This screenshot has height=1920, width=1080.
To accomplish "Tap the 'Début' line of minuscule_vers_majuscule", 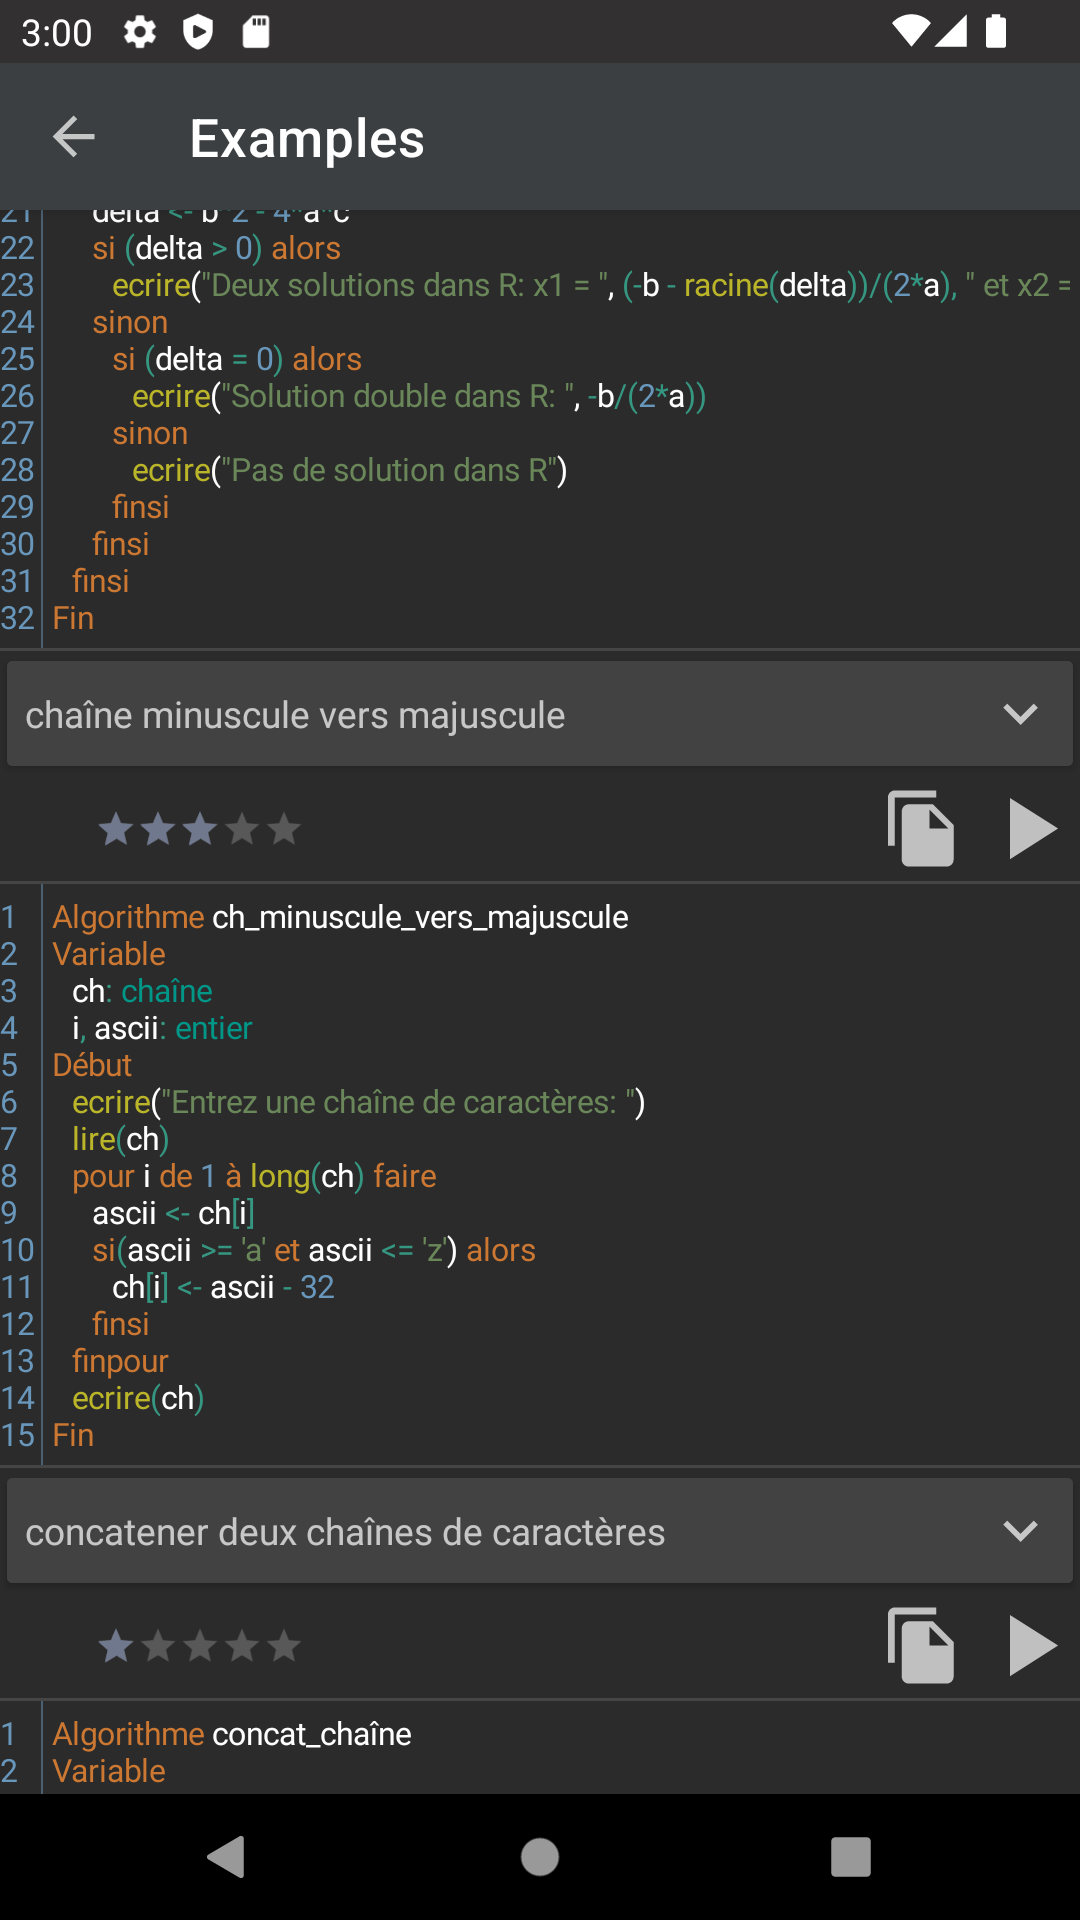I will click(92, 1065).
